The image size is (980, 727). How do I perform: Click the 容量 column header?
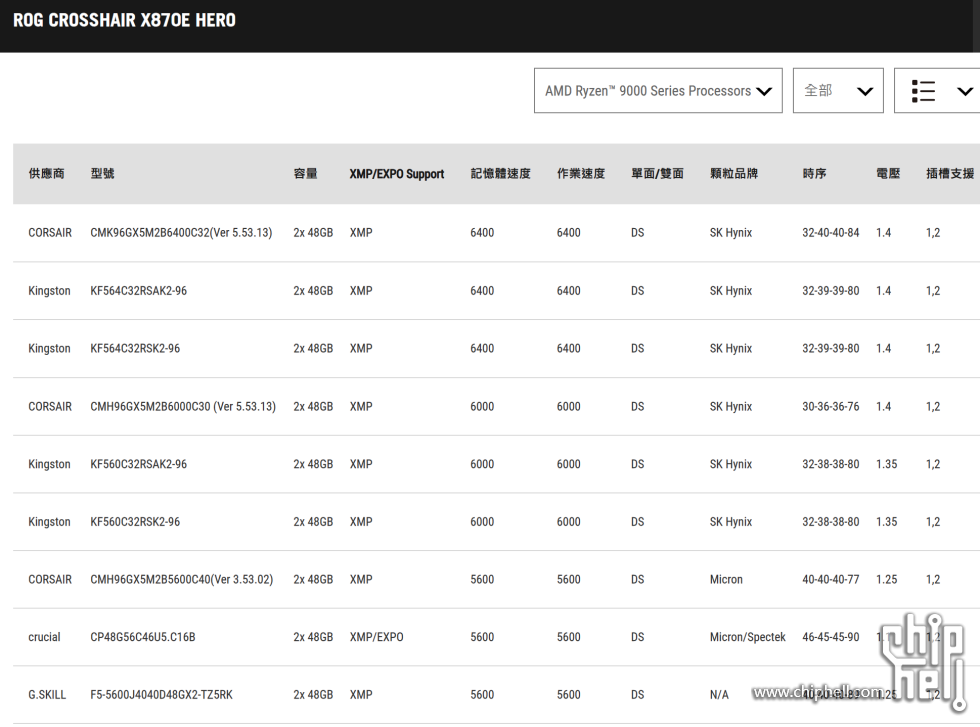(x=306, y=173)
